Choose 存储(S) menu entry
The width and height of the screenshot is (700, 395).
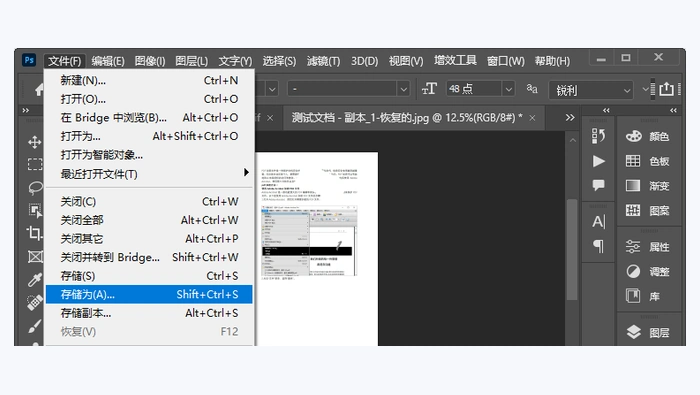click(149, 276)
